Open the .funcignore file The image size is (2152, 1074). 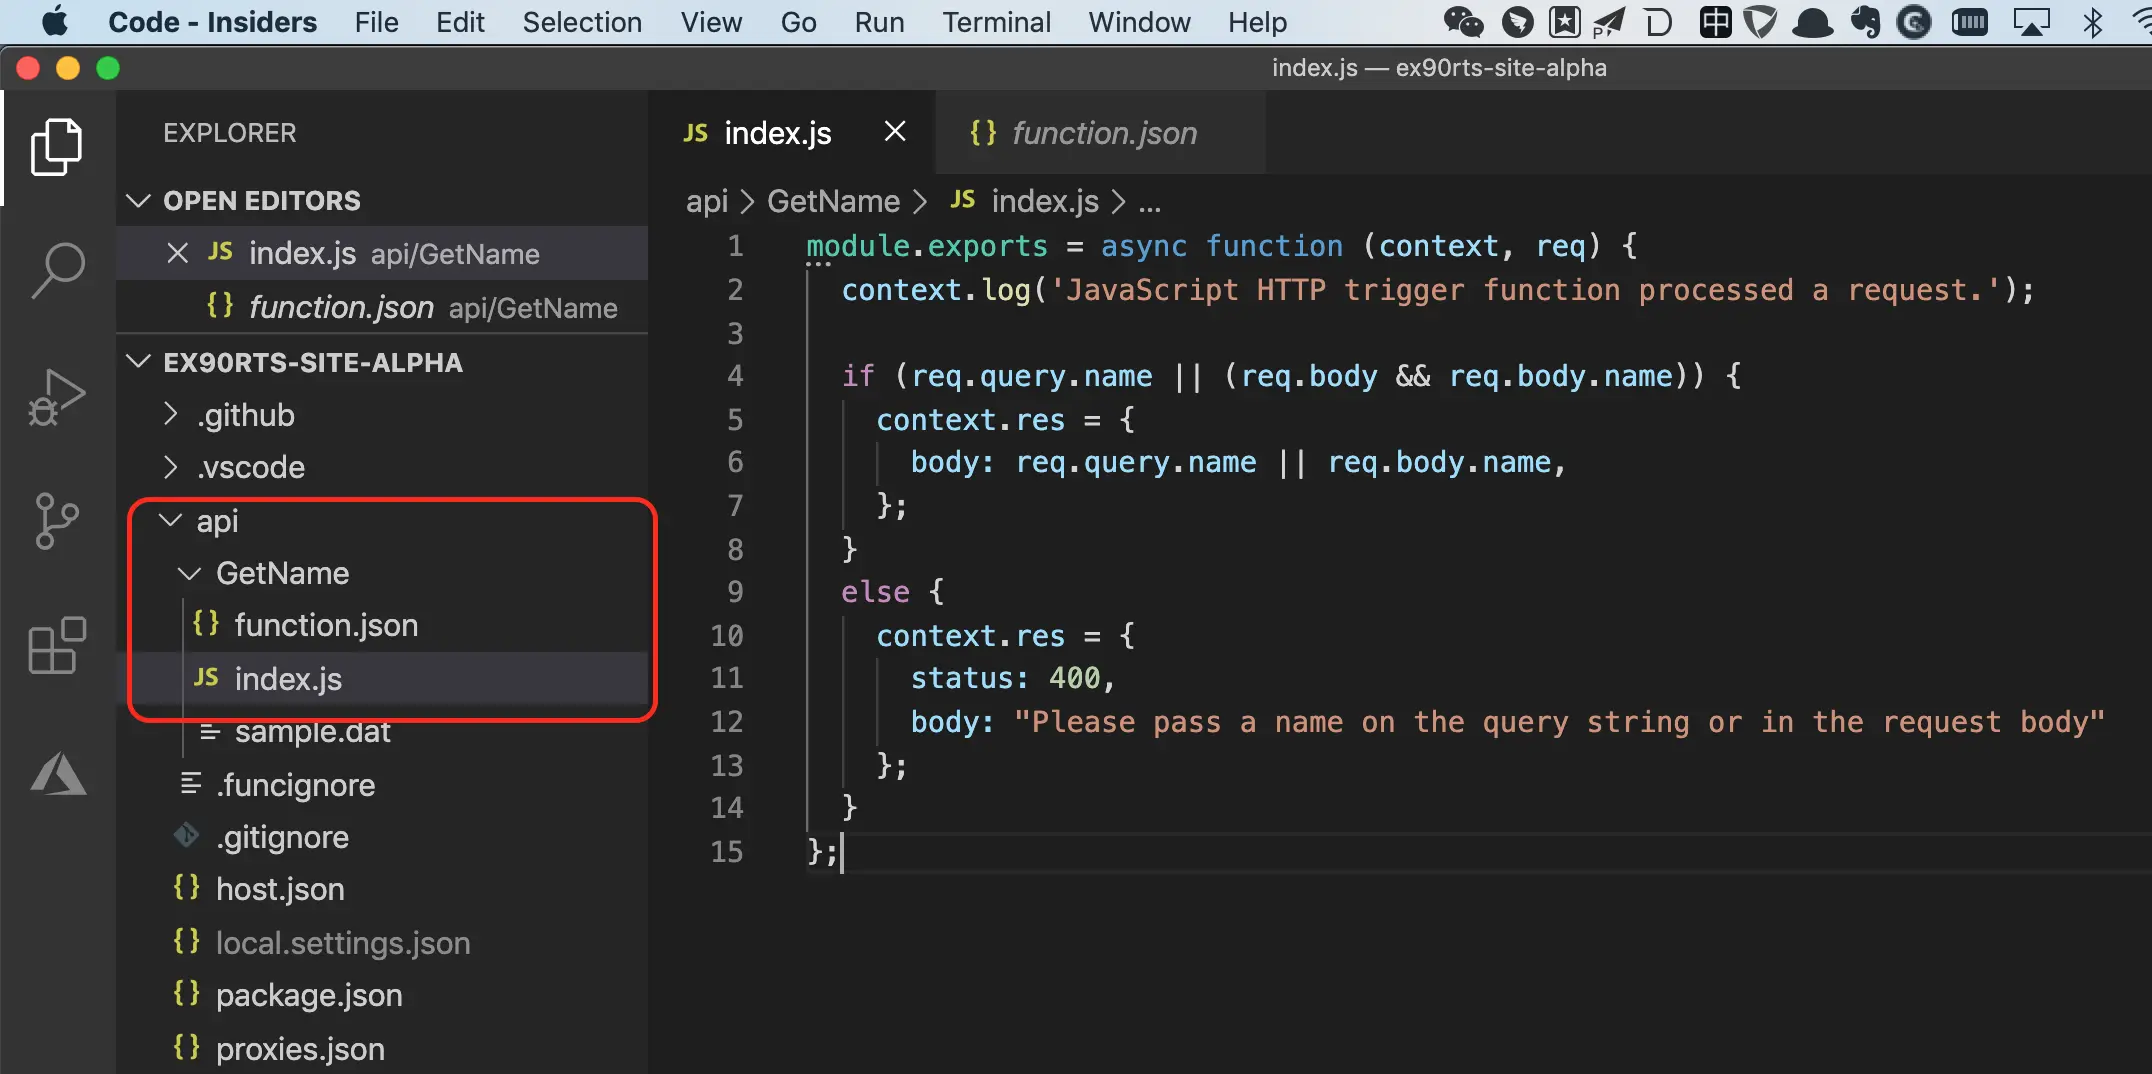[382, 785]
